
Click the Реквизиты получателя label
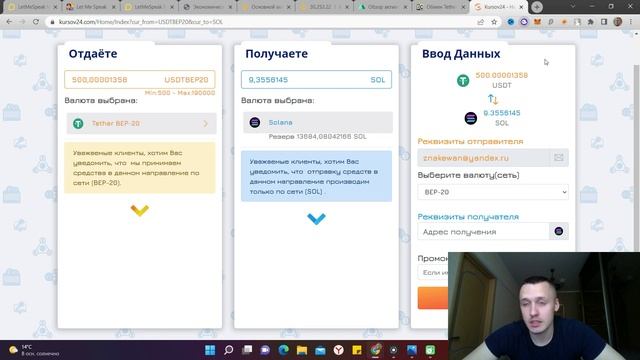point(468,217)
